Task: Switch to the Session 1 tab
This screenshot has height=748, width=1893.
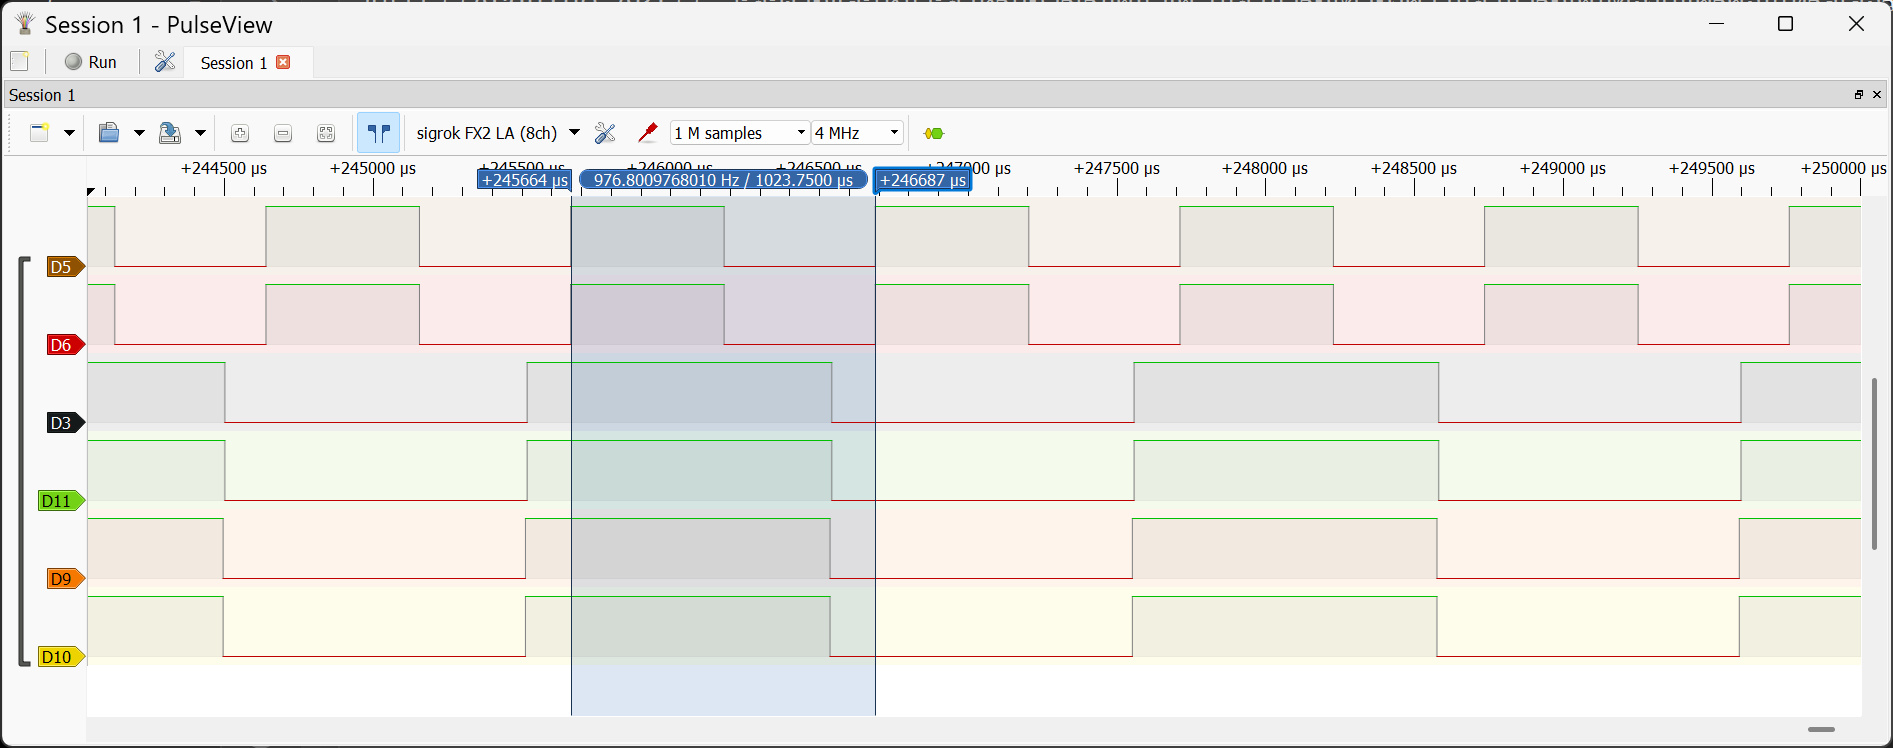Action: 233,63
